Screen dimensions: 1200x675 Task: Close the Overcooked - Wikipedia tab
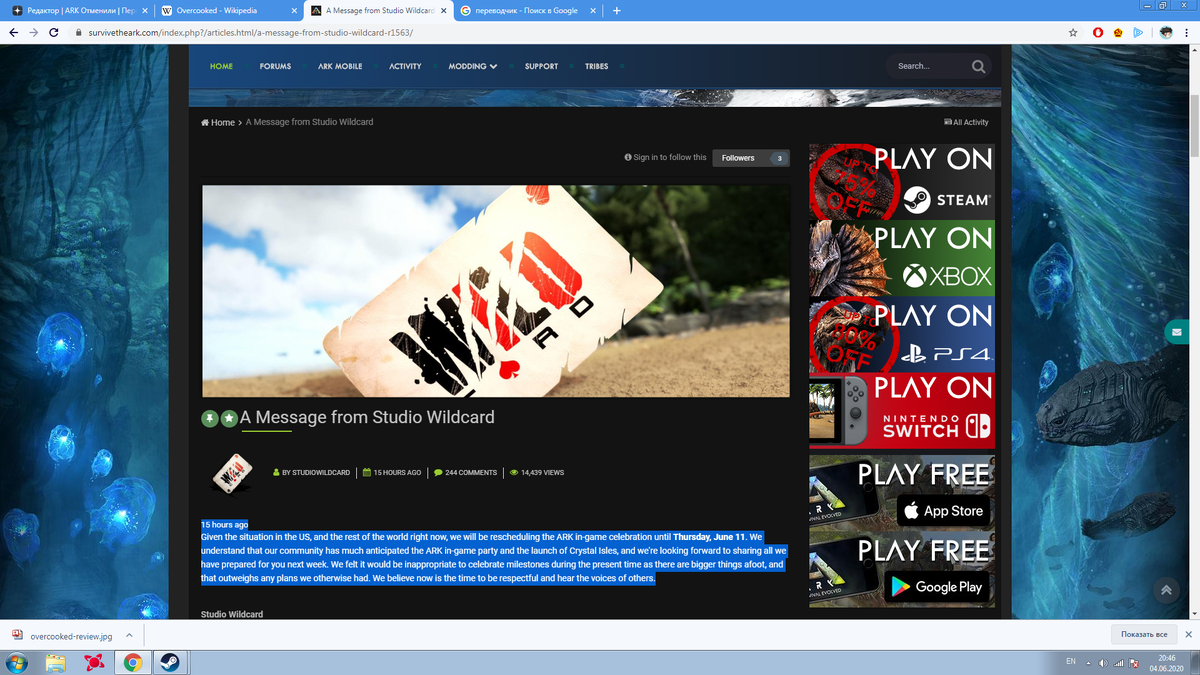click(293, 11)
